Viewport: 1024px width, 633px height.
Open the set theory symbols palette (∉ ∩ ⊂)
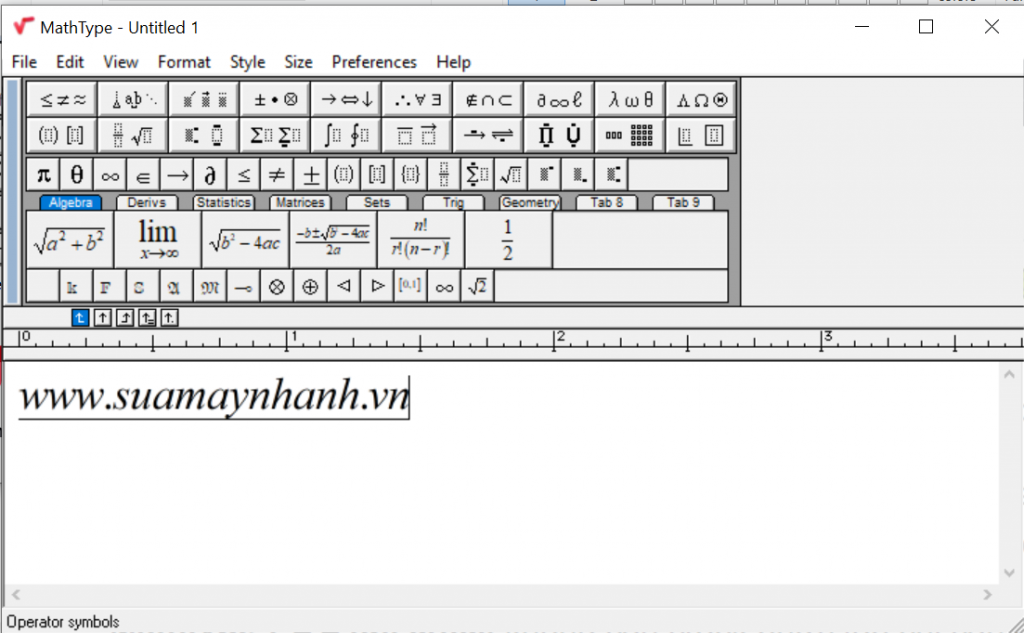click(x=488, y=99)
